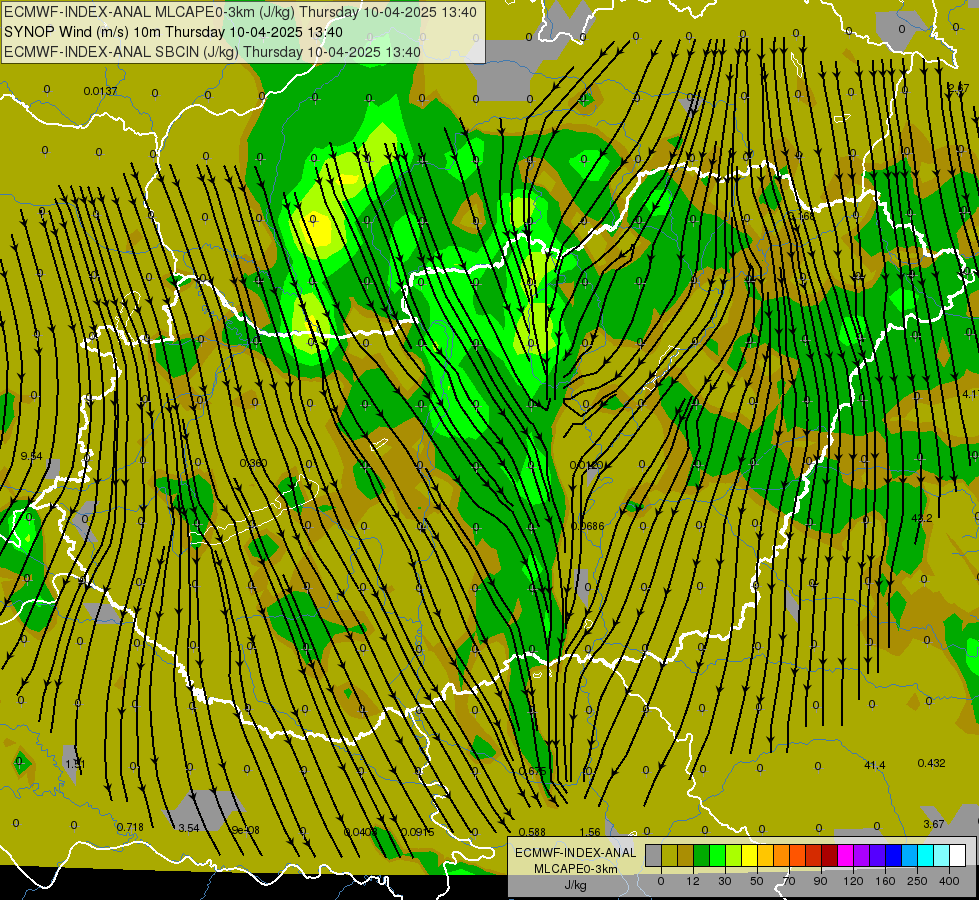Click the J/kg unit label in the legend
Viewport: 979px width, 900px height.
tap(575, 885)
